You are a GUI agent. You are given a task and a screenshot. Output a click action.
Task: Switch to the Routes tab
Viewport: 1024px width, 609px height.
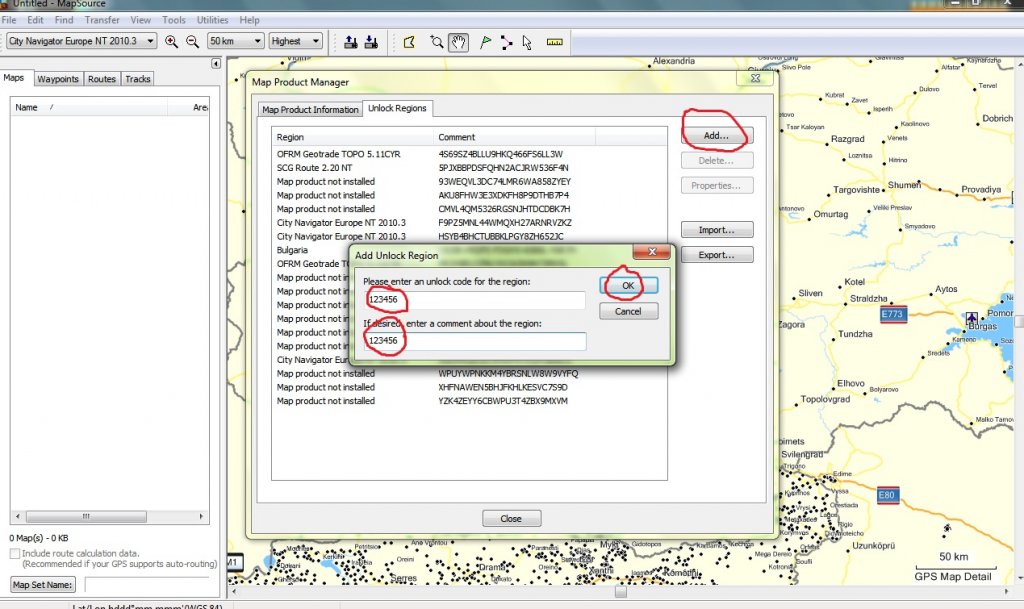click(x=102, y=79)
